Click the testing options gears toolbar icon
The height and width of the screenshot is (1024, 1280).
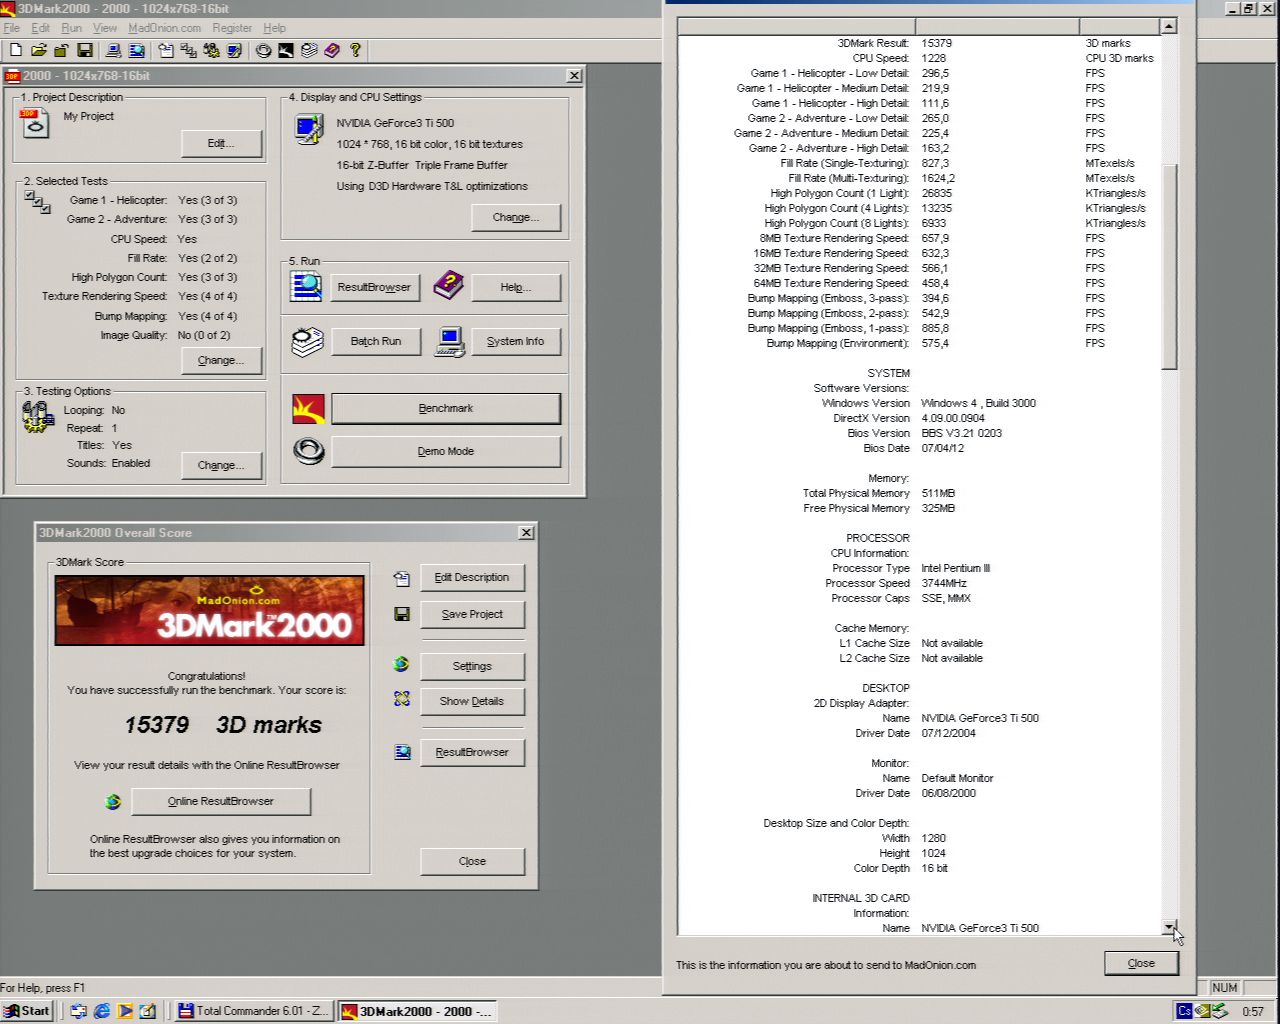pyautogui.click(x=211, y=50)
